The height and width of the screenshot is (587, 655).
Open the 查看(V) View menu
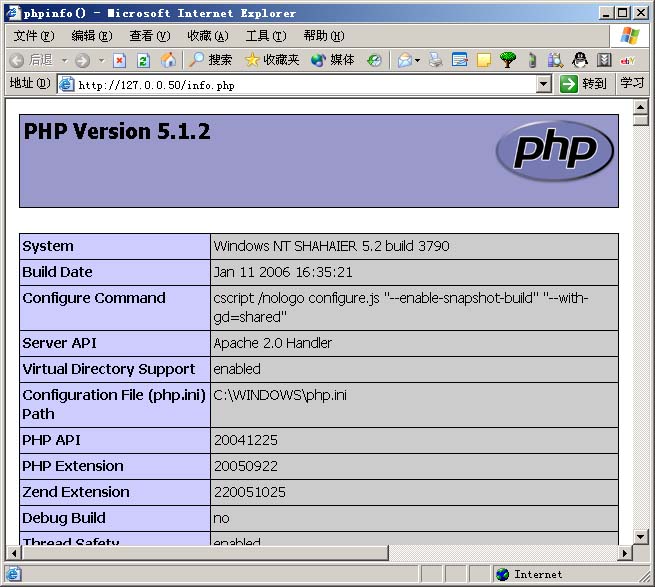[150, 36]
